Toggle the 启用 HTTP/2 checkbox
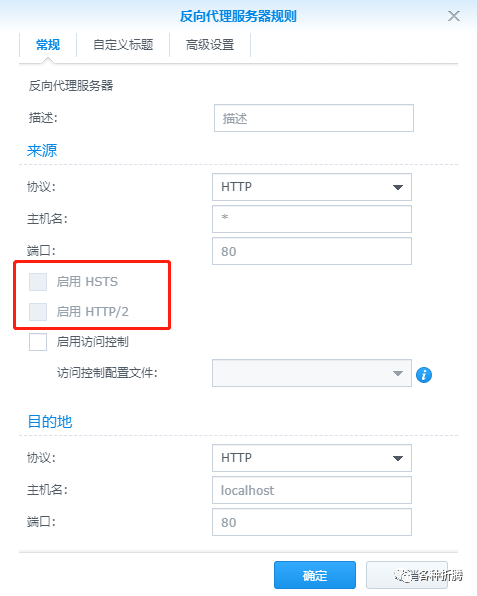477x596 pixels. (x=38, y=312)
